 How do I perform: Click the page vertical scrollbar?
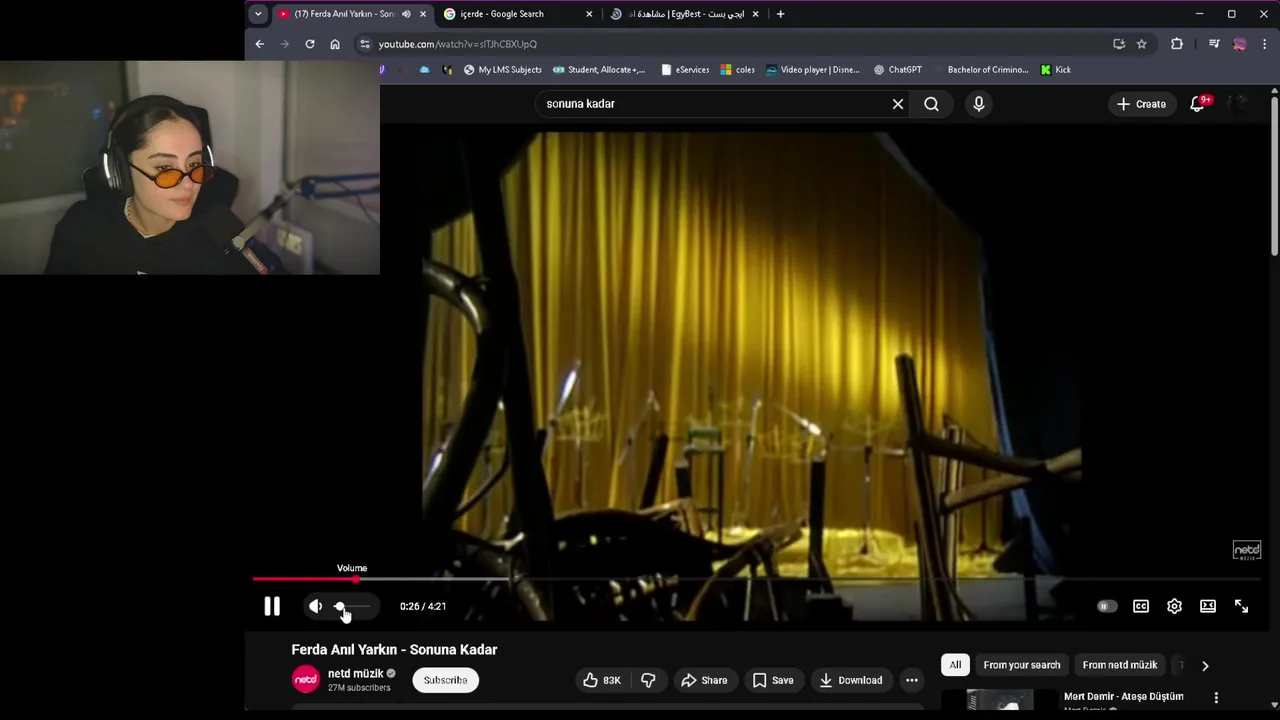pyautogui.click(x=1274, y=175)
